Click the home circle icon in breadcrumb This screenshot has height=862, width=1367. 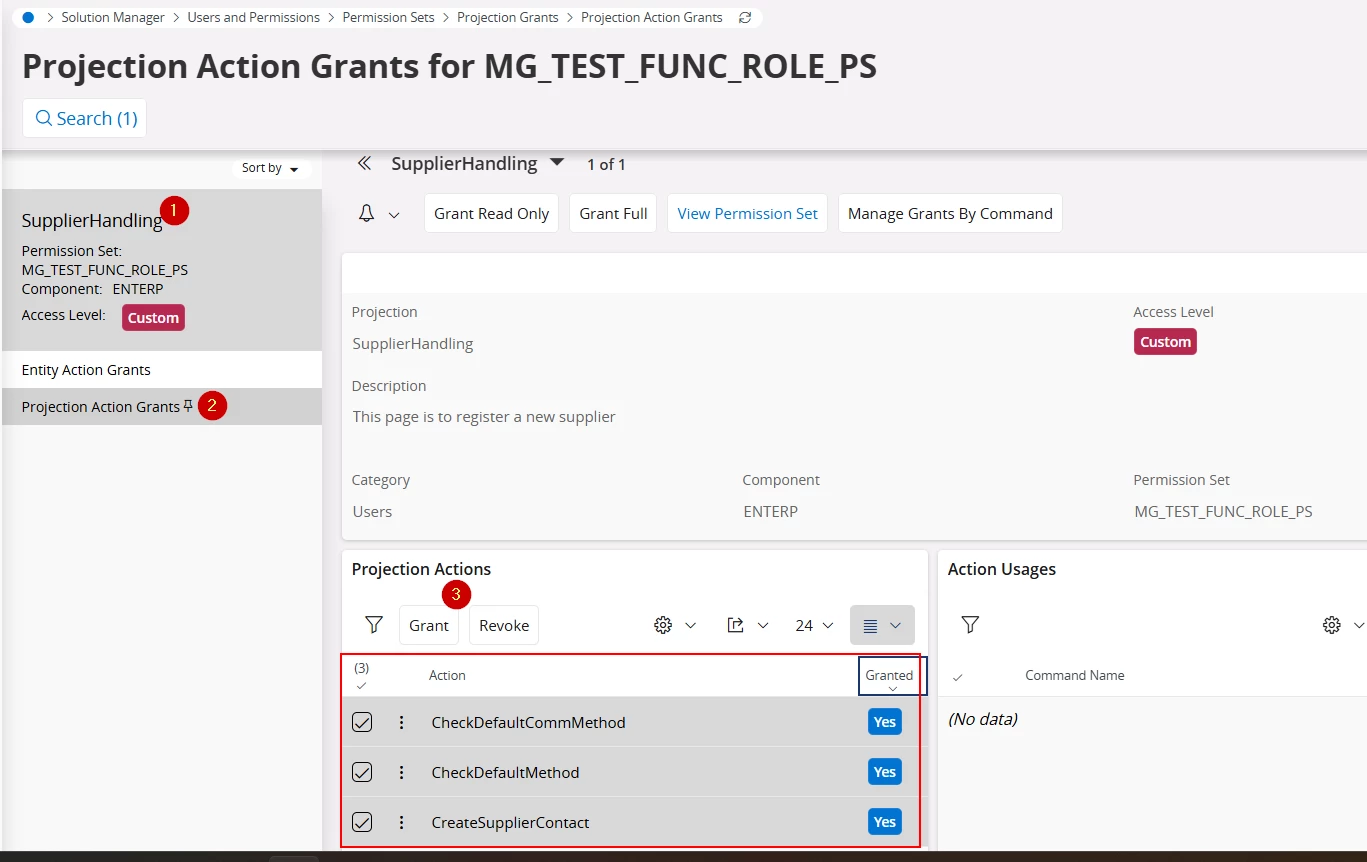28,17
